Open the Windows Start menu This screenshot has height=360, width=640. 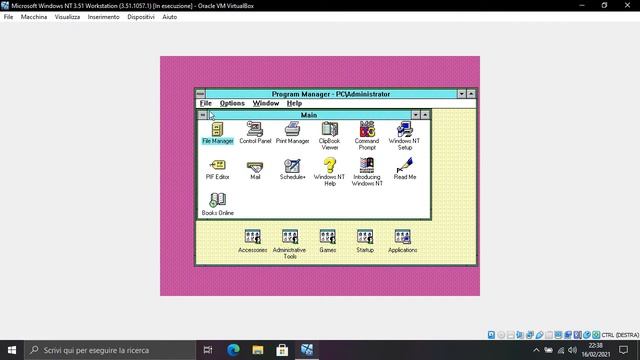tap(12, 350)
